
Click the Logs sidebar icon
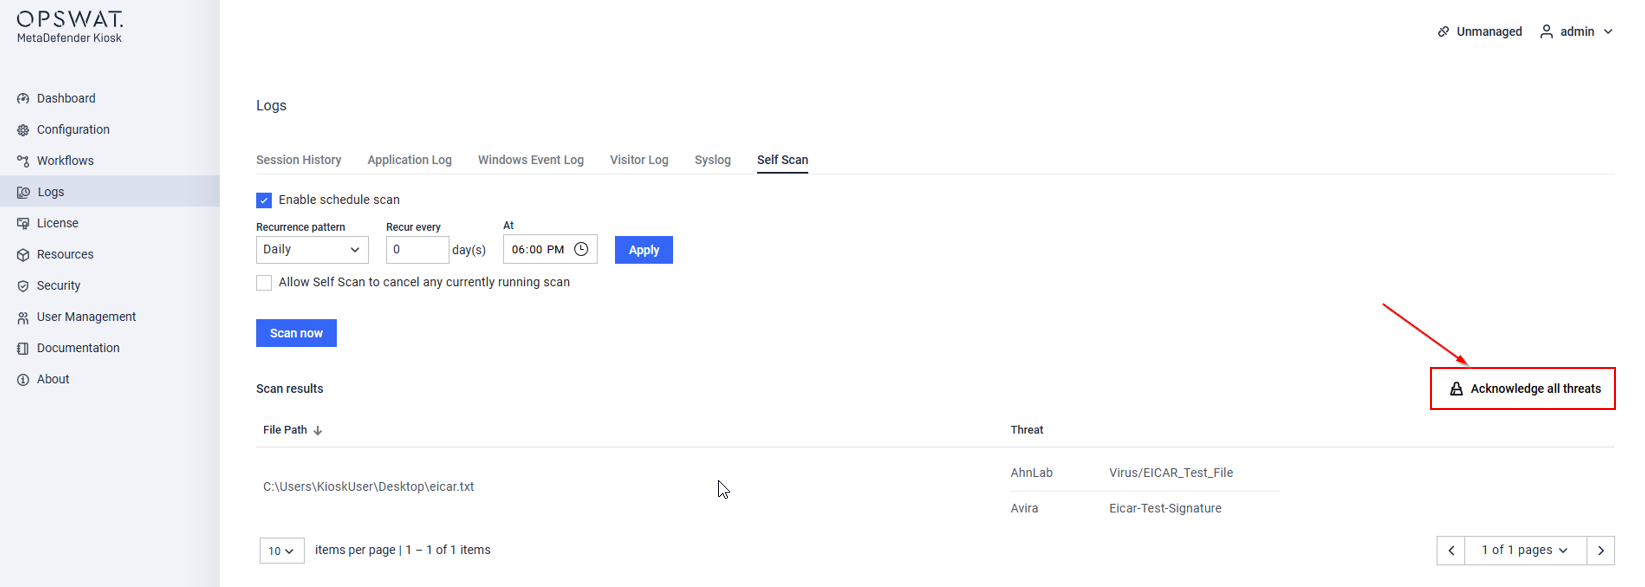coord(23,192)
